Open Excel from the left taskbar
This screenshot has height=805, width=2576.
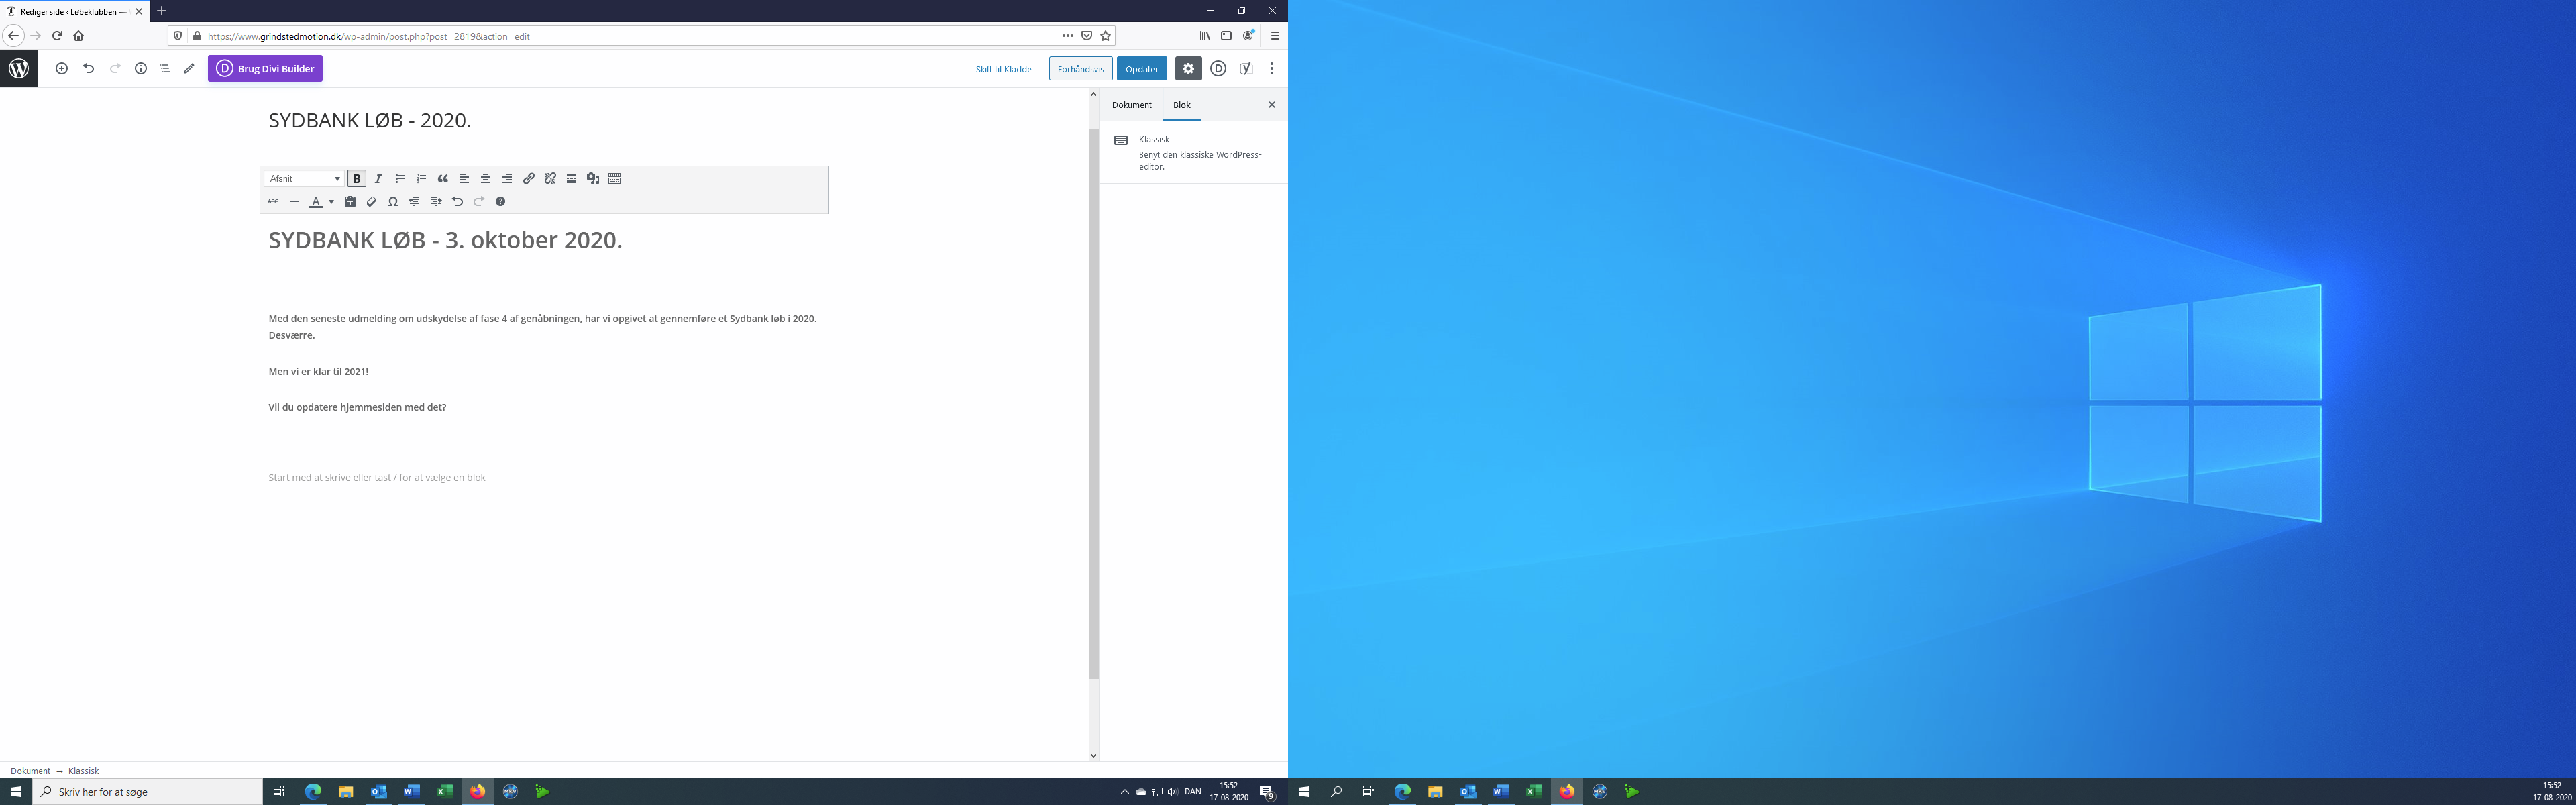point(445,791)
